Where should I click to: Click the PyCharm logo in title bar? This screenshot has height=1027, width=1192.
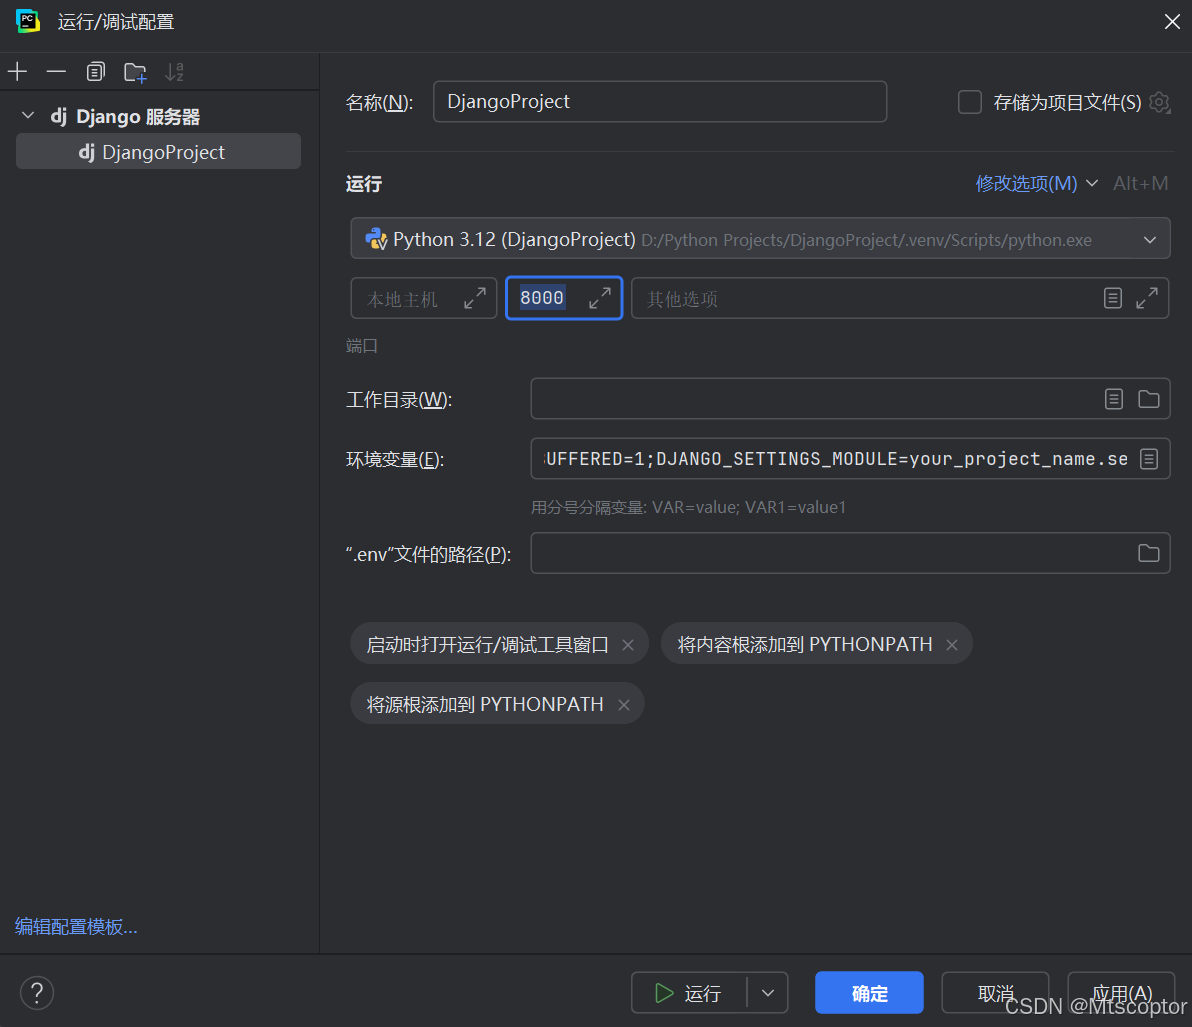click(x=28, y=21)
